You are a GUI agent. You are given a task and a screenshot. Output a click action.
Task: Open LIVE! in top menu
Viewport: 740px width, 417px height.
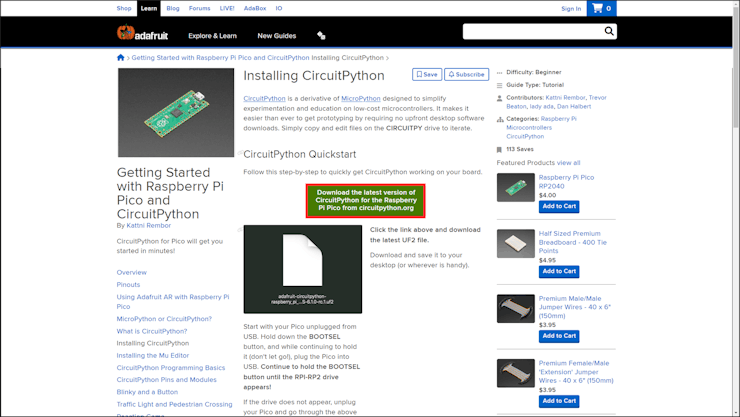[x=227, y=8]
